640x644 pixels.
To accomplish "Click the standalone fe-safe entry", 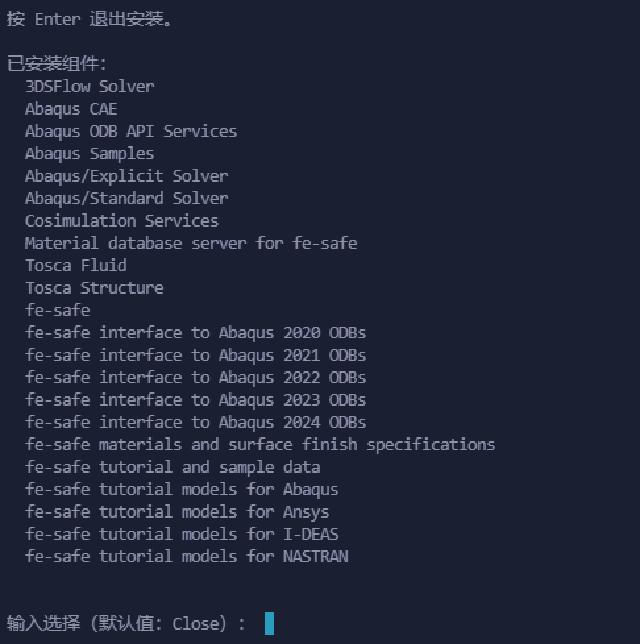I will pyautogui.click(x=57, y=310).
